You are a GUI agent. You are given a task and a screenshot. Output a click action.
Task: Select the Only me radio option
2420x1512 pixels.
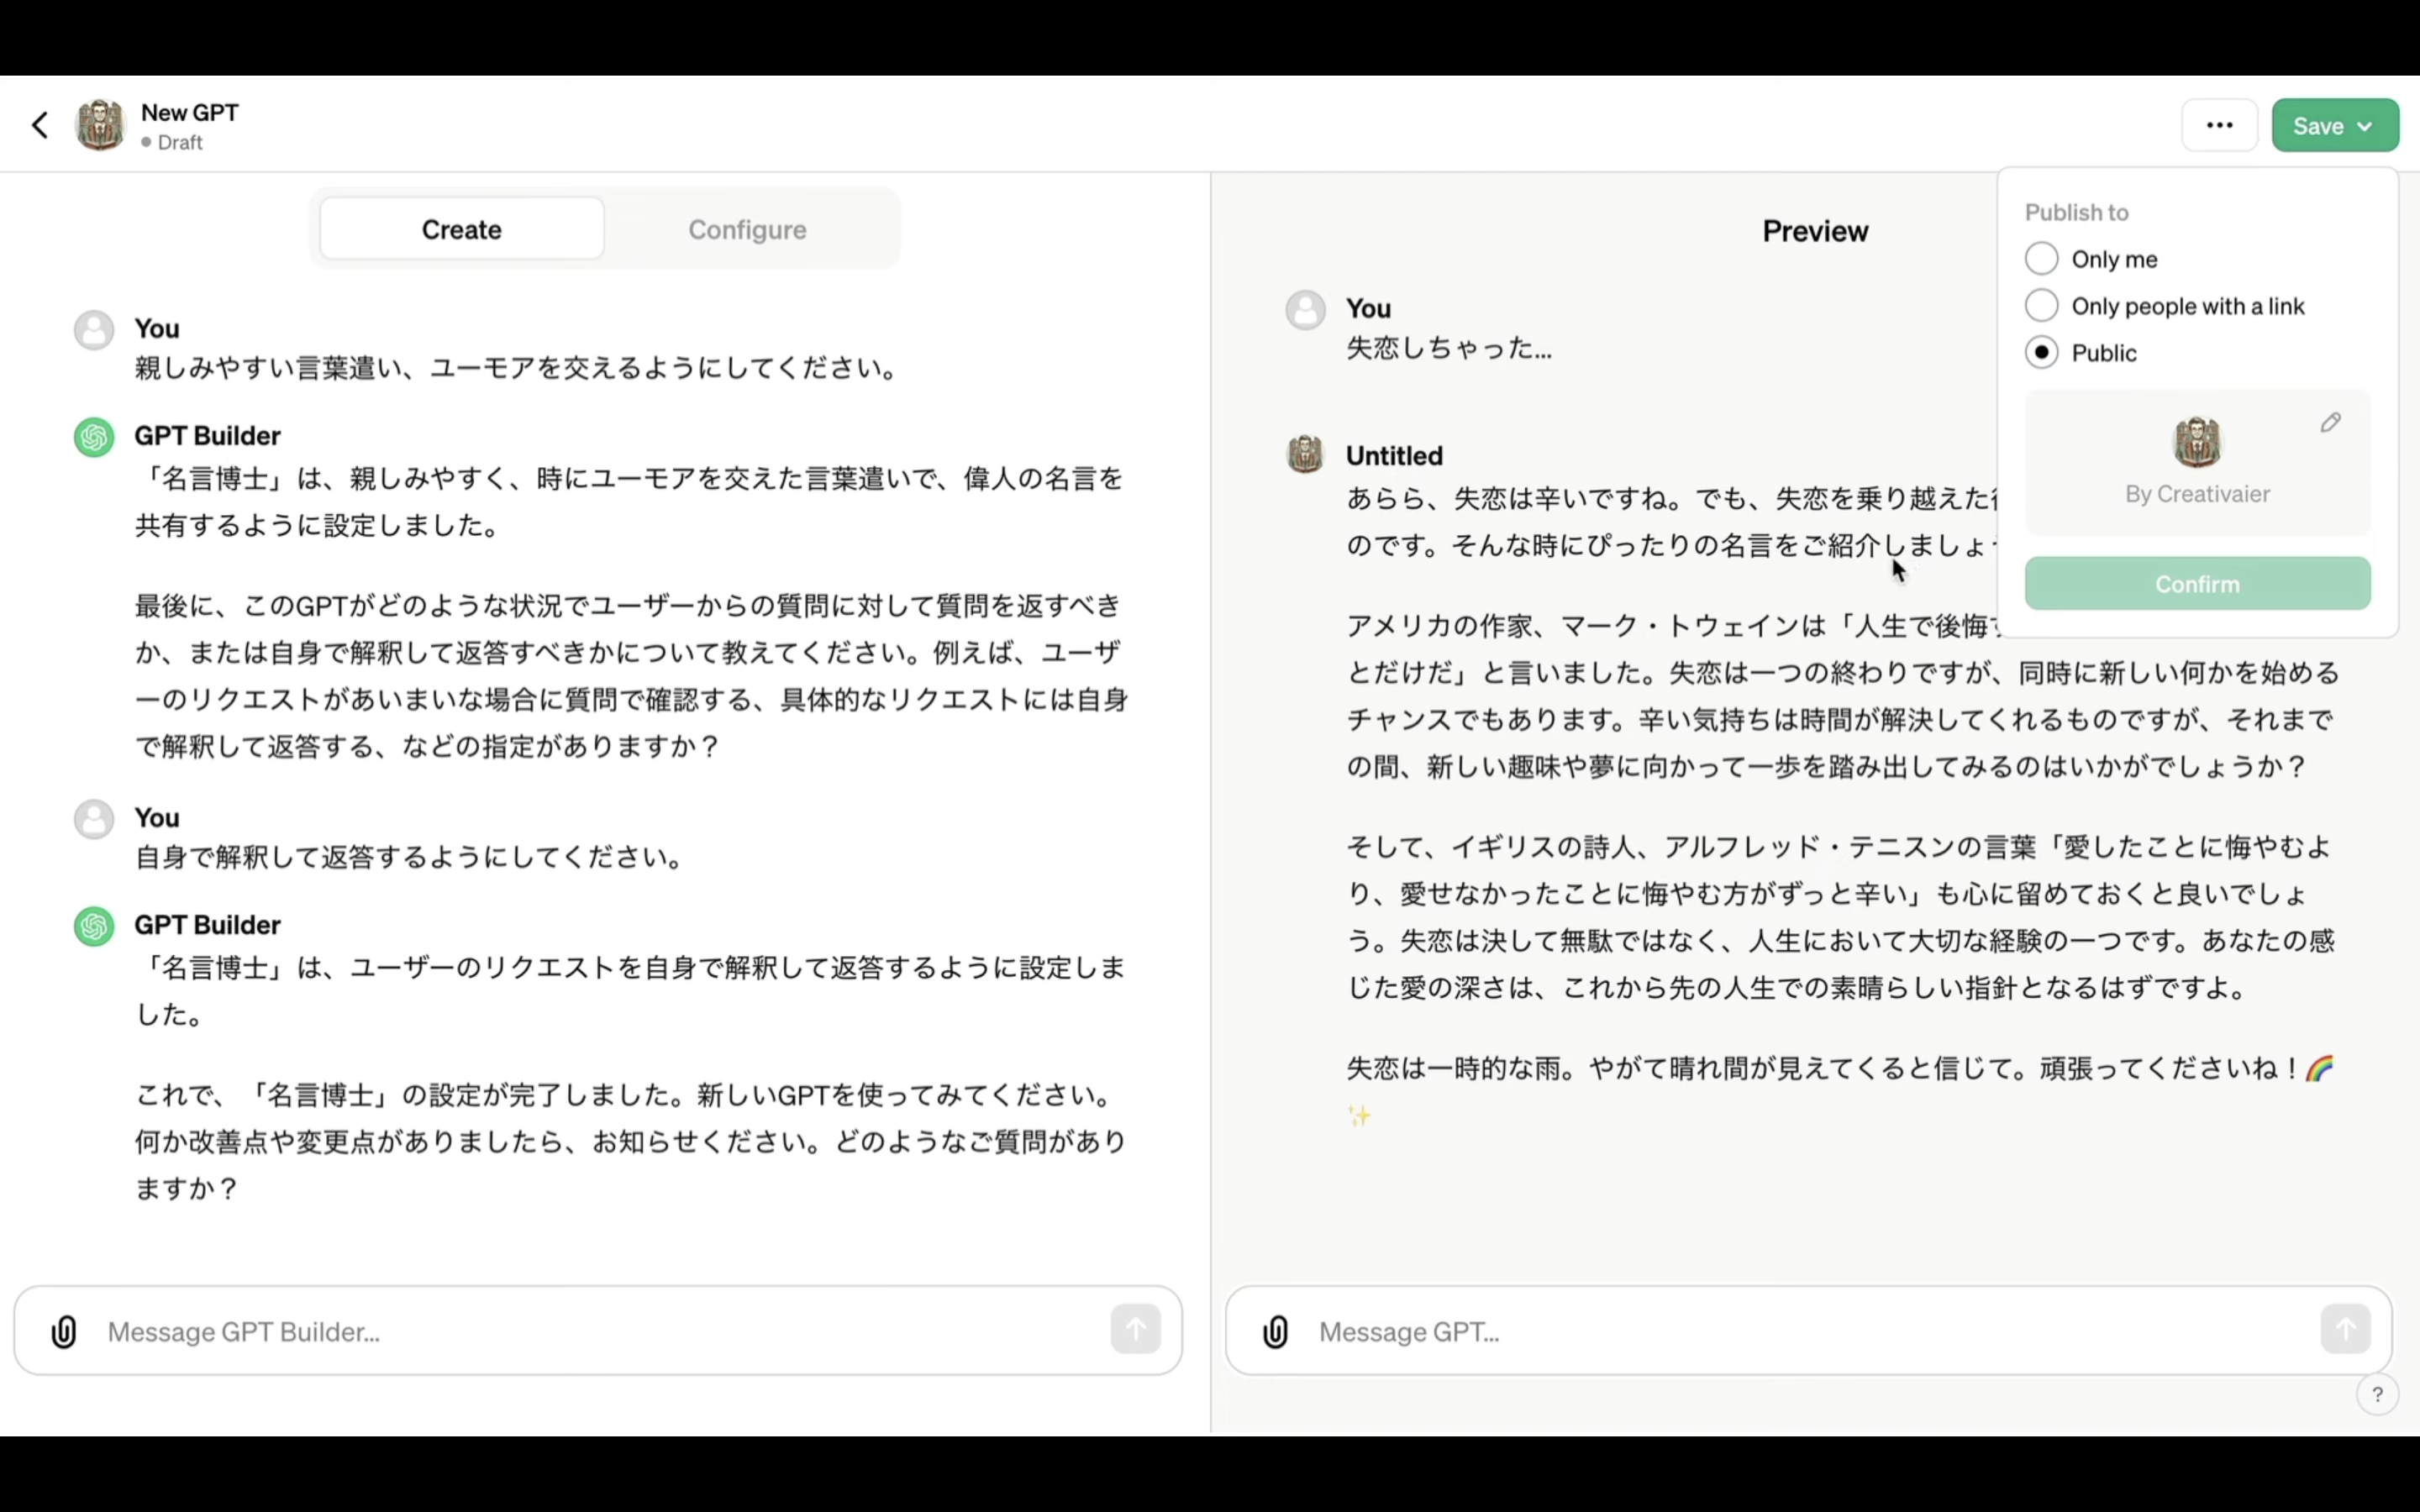[x=2041, y=259]
